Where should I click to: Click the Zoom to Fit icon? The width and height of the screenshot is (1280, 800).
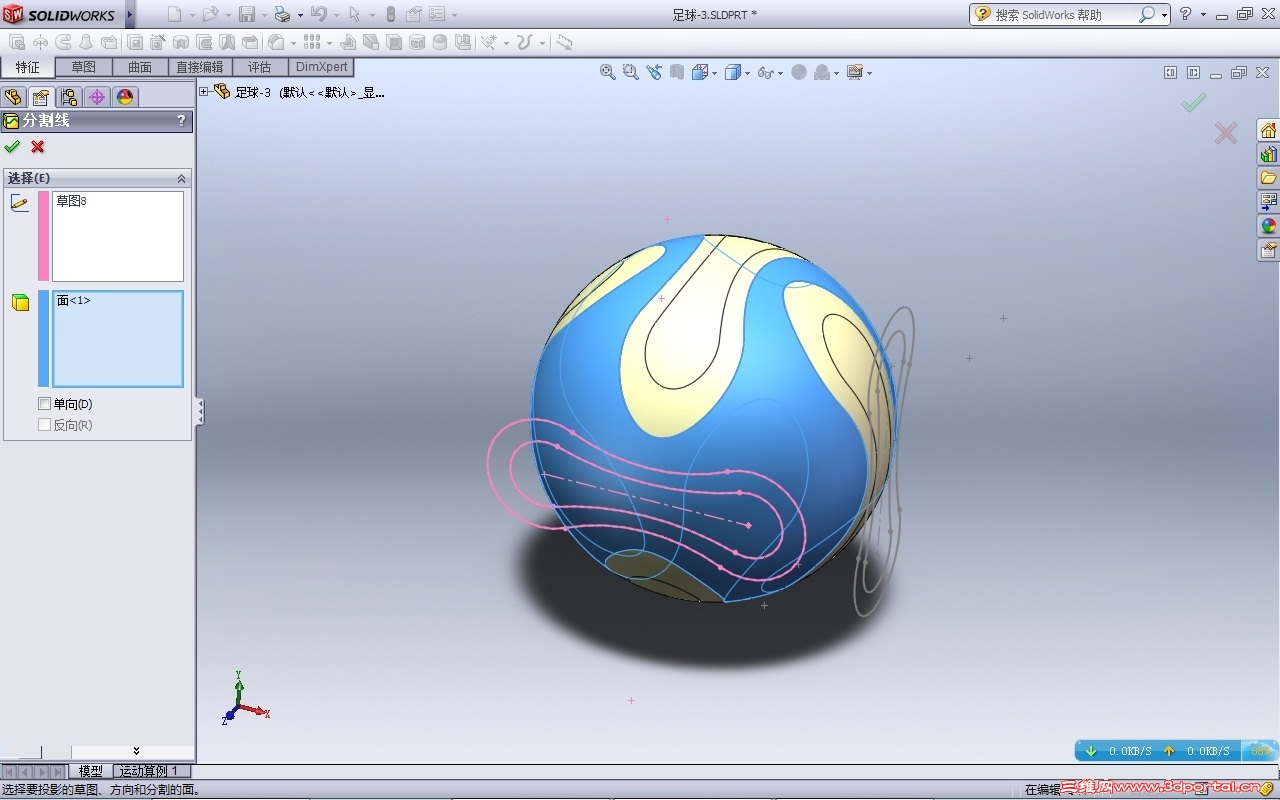(x=607, y=72)
